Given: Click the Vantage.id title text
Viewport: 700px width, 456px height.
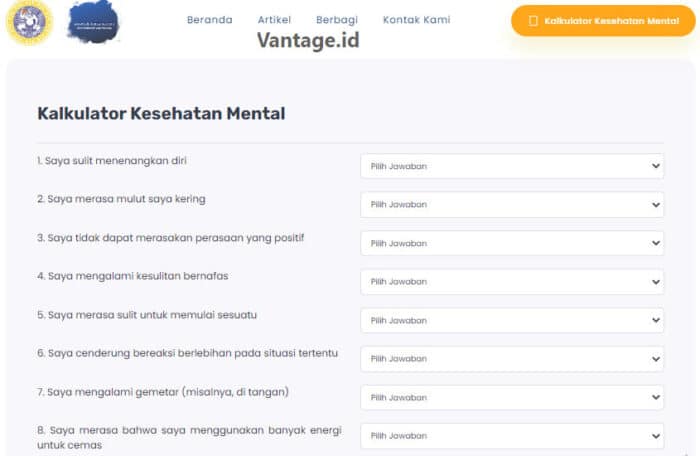Looking at the screenshot, I should point(308,40).
